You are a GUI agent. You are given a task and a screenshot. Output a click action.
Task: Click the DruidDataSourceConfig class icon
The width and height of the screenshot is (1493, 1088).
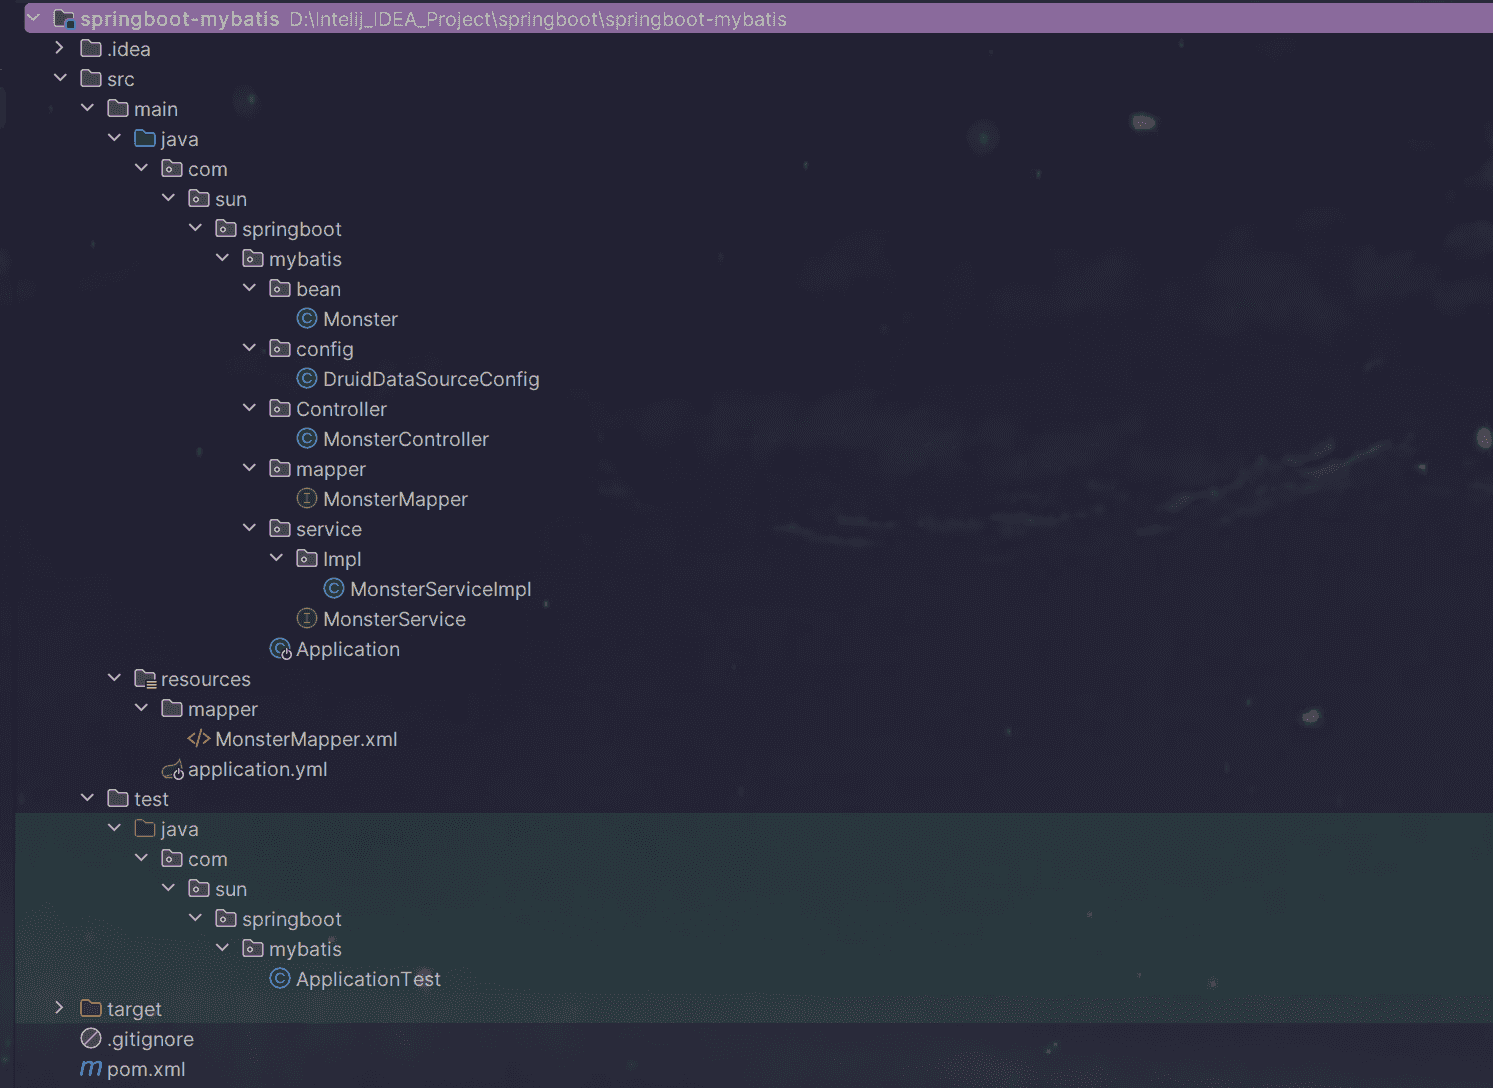307,379
